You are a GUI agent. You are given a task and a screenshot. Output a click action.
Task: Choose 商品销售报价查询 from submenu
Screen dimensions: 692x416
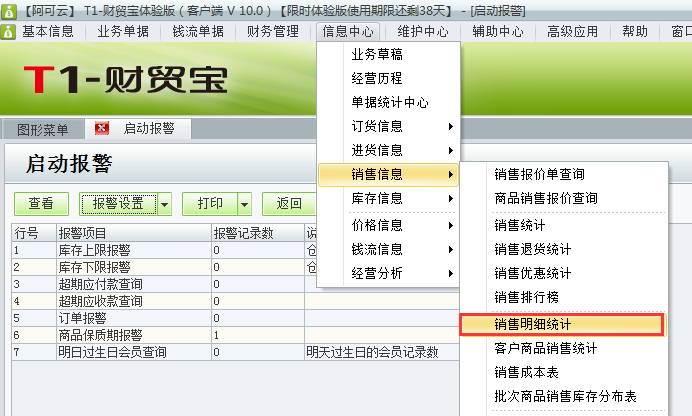tap(564, 198)
